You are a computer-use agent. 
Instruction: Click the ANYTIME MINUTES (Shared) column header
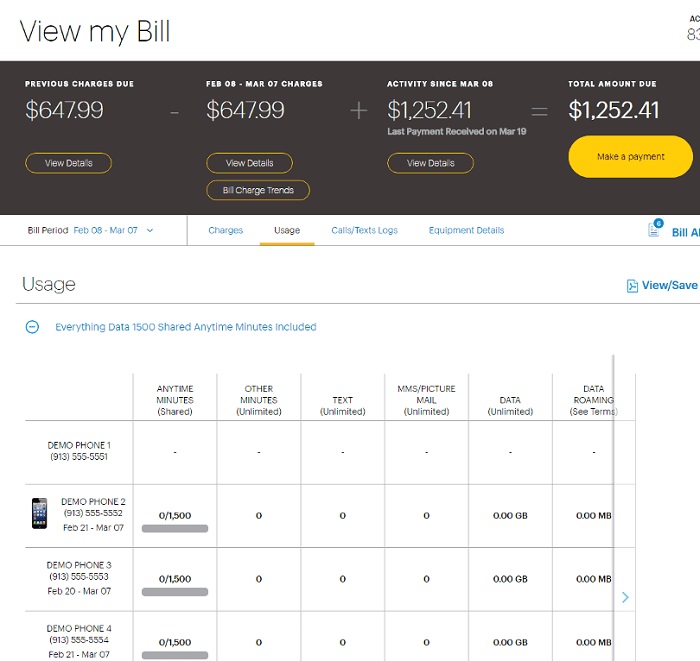pos(175,400)
